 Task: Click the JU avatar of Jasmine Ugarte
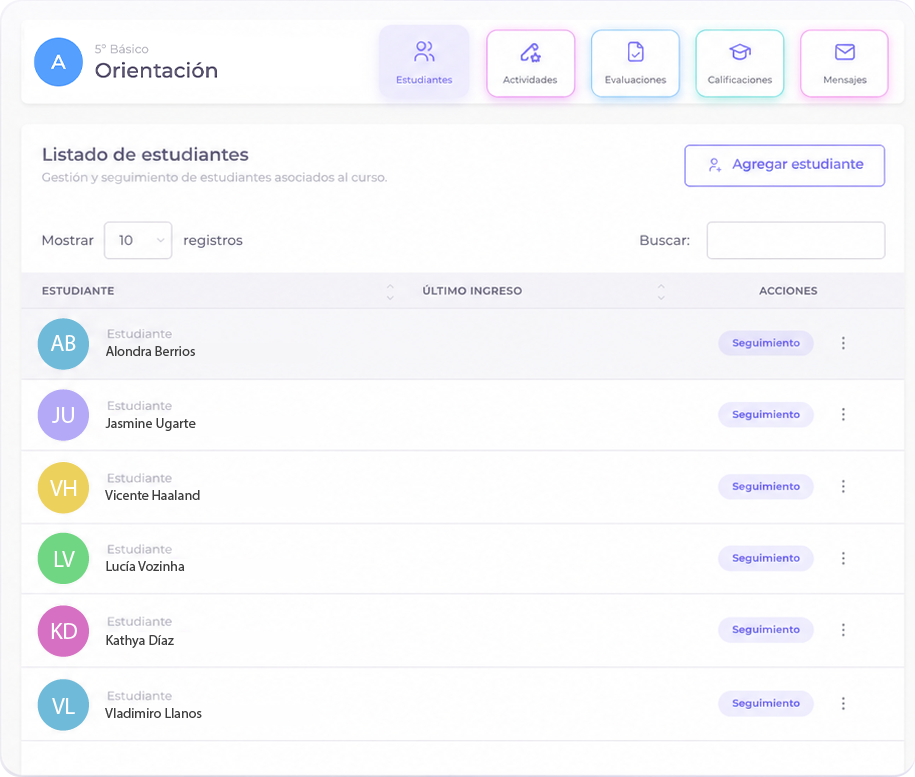[63, 415]
